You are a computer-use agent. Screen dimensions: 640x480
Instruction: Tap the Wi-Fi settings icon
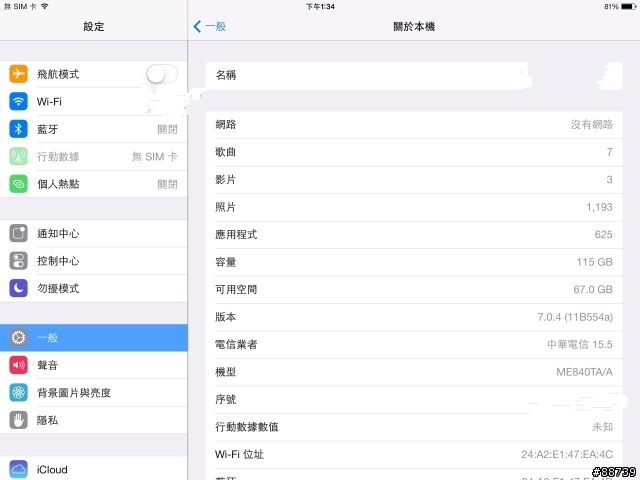point(18,101)
